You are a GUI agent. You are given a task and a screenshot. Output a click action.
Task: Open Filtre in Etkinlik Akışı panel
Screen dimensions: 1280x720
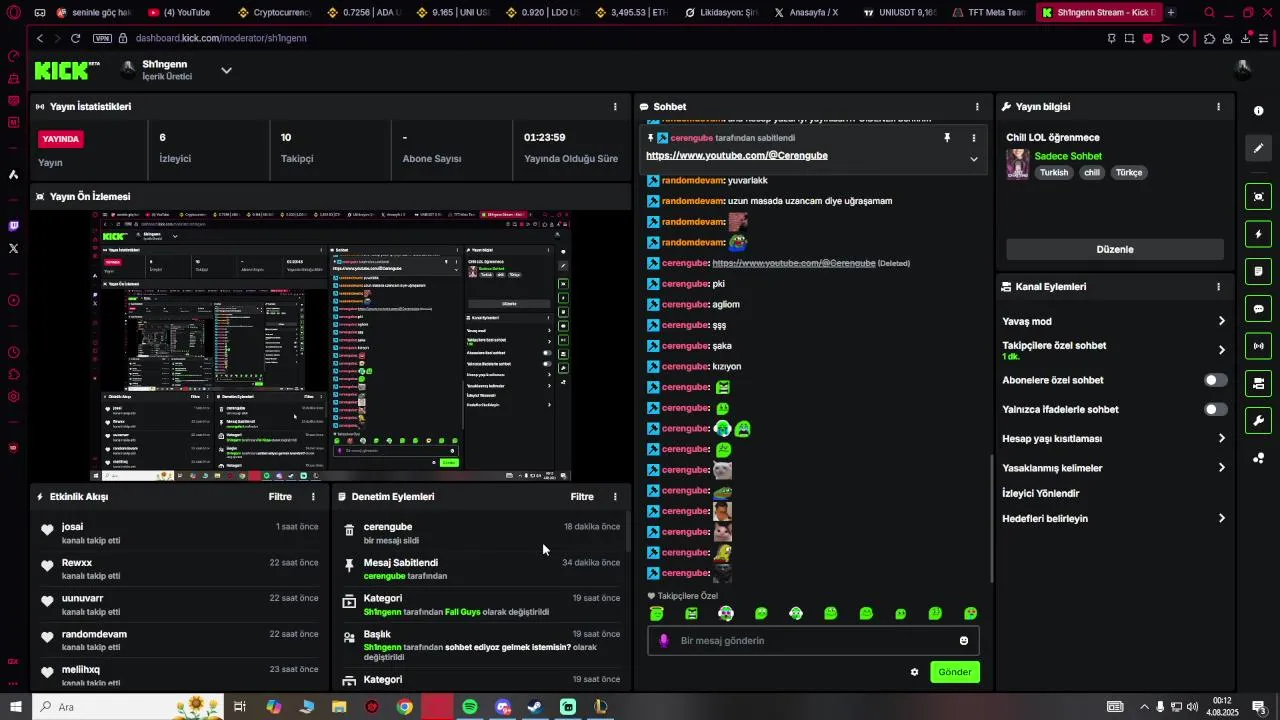[280, 496]
